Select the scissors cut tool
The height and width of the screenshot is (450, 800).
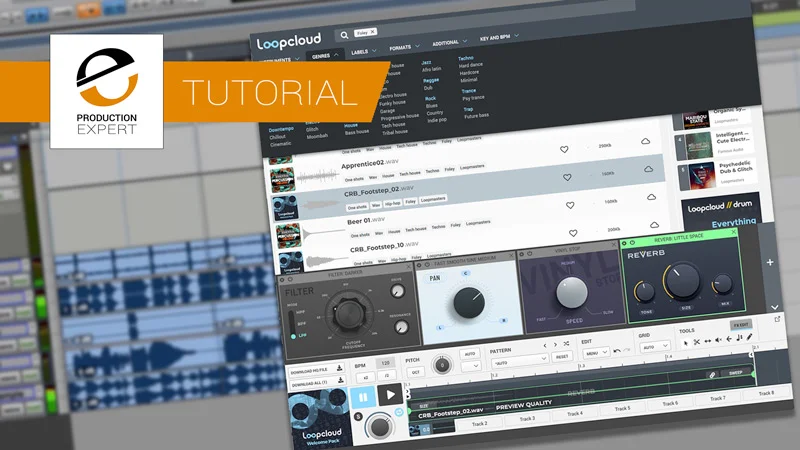(x=696, y=342)
